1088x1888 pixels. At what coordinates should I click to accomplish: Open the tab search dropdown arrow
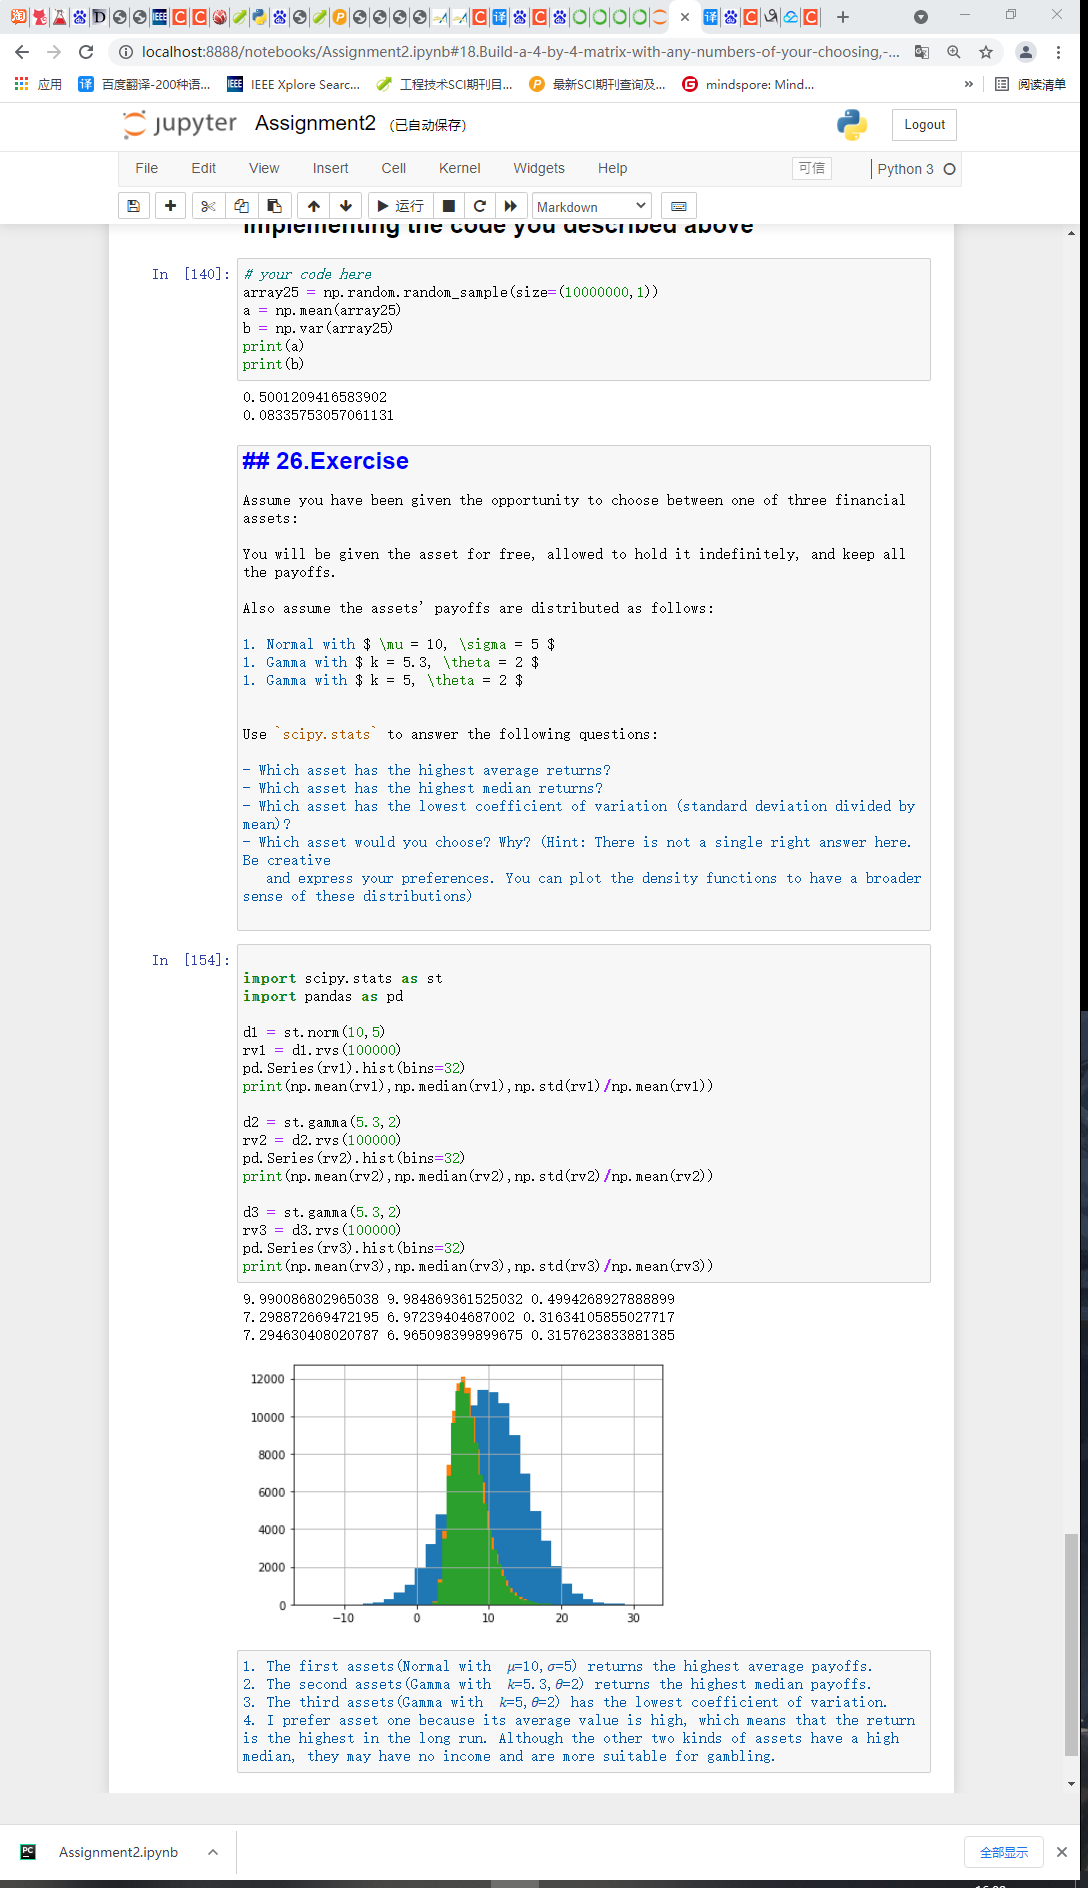tap(921, 17)
